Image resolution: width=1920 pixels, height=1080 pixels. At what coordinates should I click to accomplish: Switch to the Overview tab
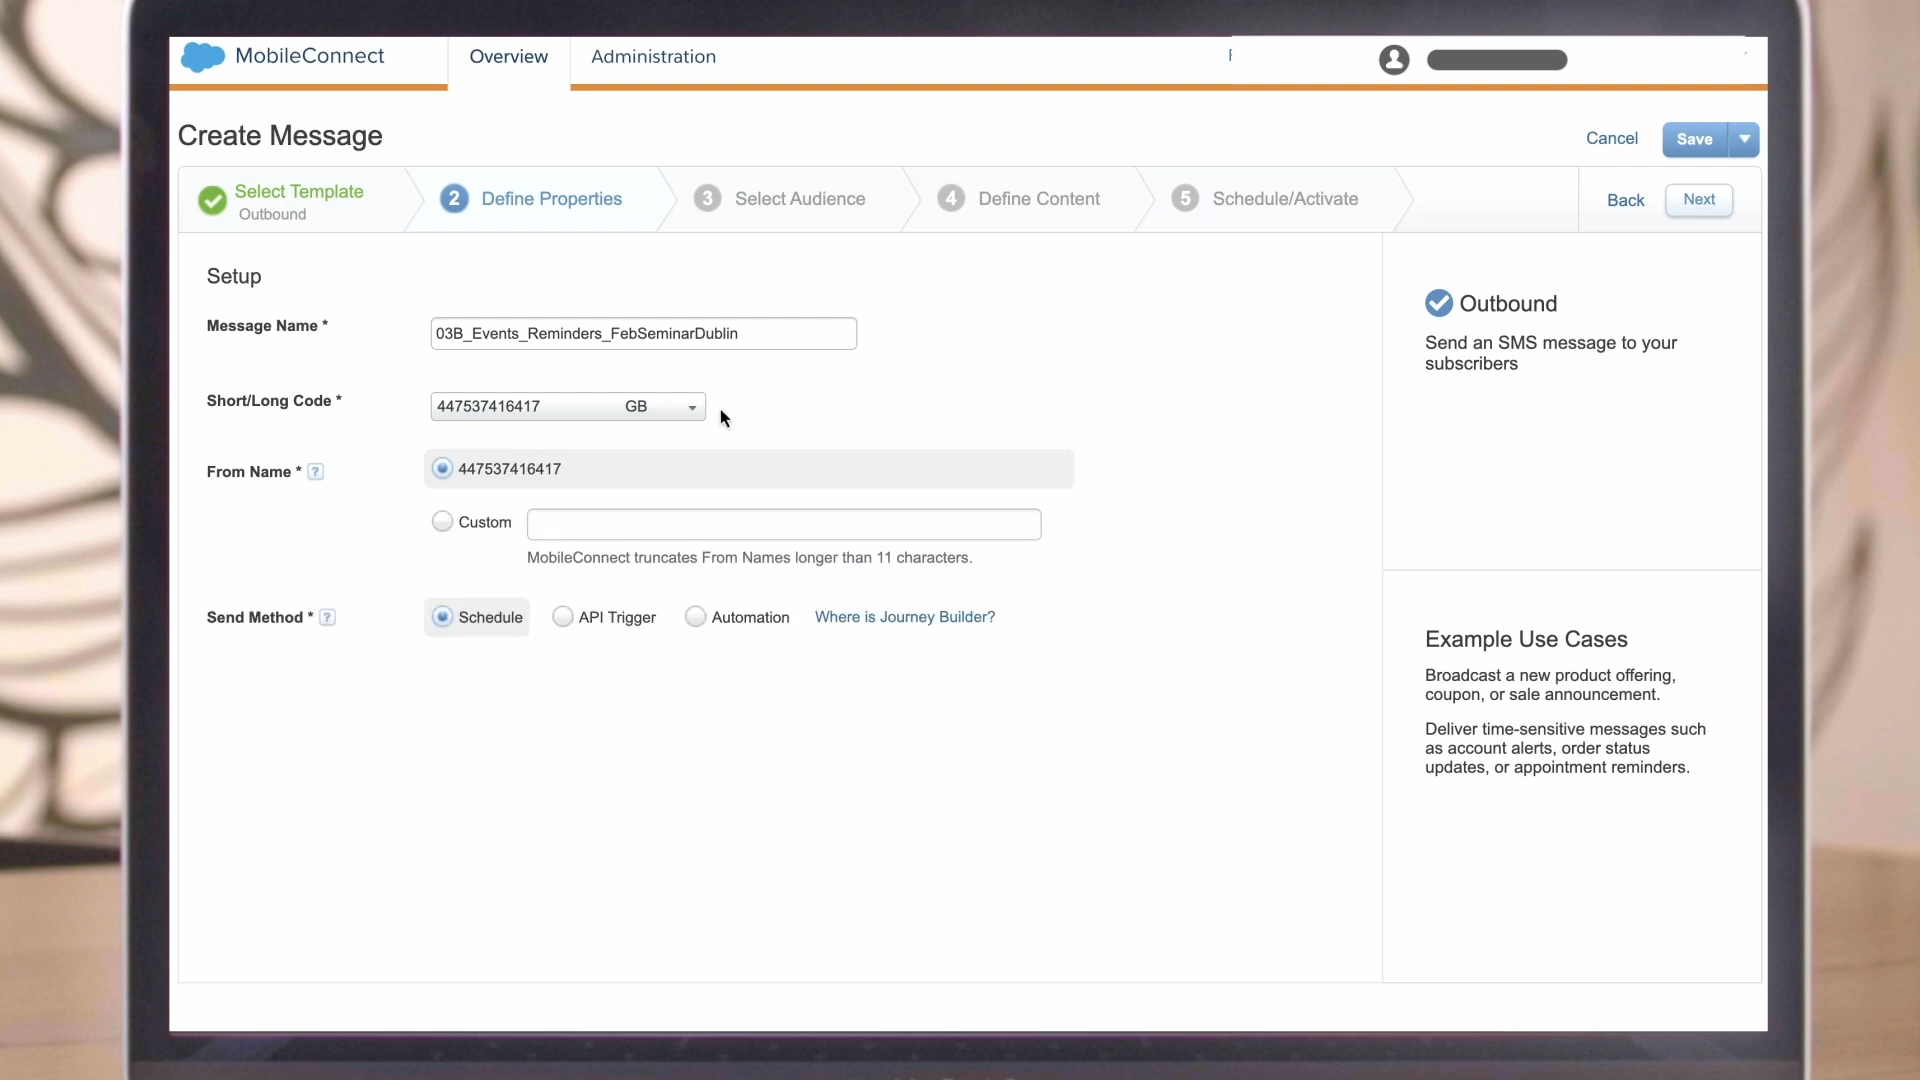pyautogui.click(x=509, y=57)
